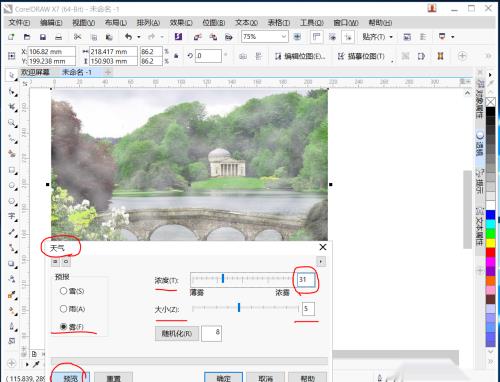500x382 pixels.
Task: Select the Rectangle tool in toolbox
Action: click(12, 170)
